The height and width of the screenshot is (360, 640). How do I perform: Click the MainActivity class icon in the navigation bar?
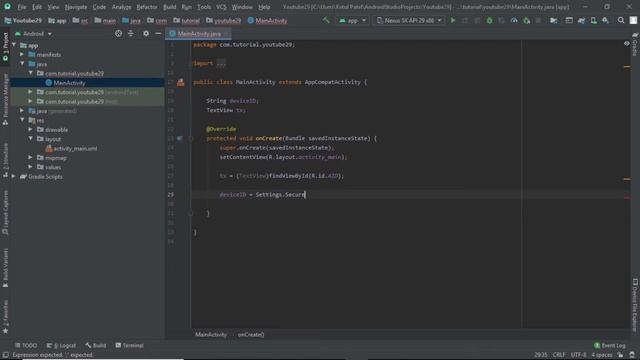[x=251, y=20]
